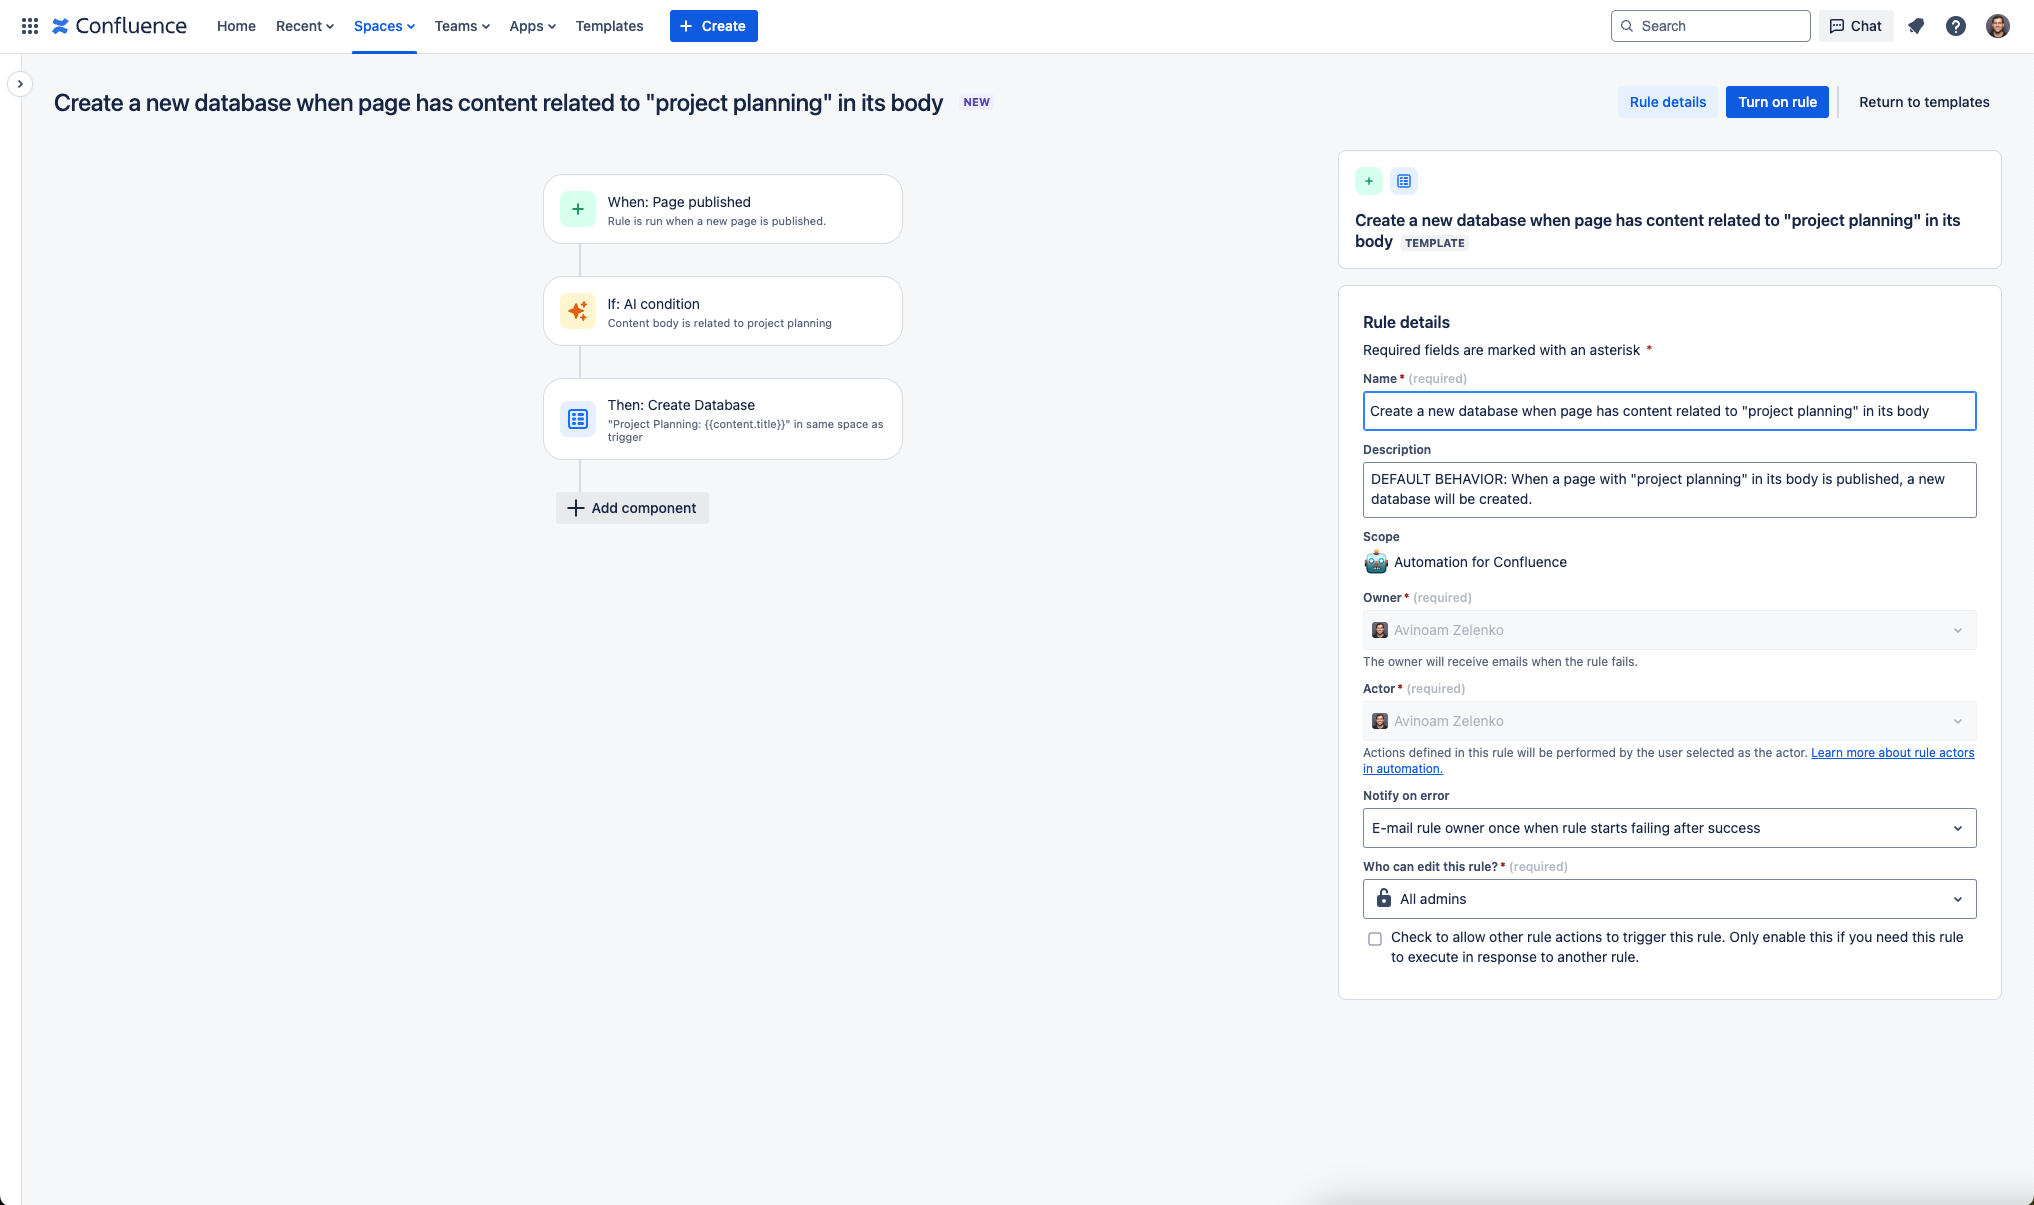Screen dimensions: 2034x1205
Task: Click the 'Turn on rule' button
Action: click(x=1776, y=102)
